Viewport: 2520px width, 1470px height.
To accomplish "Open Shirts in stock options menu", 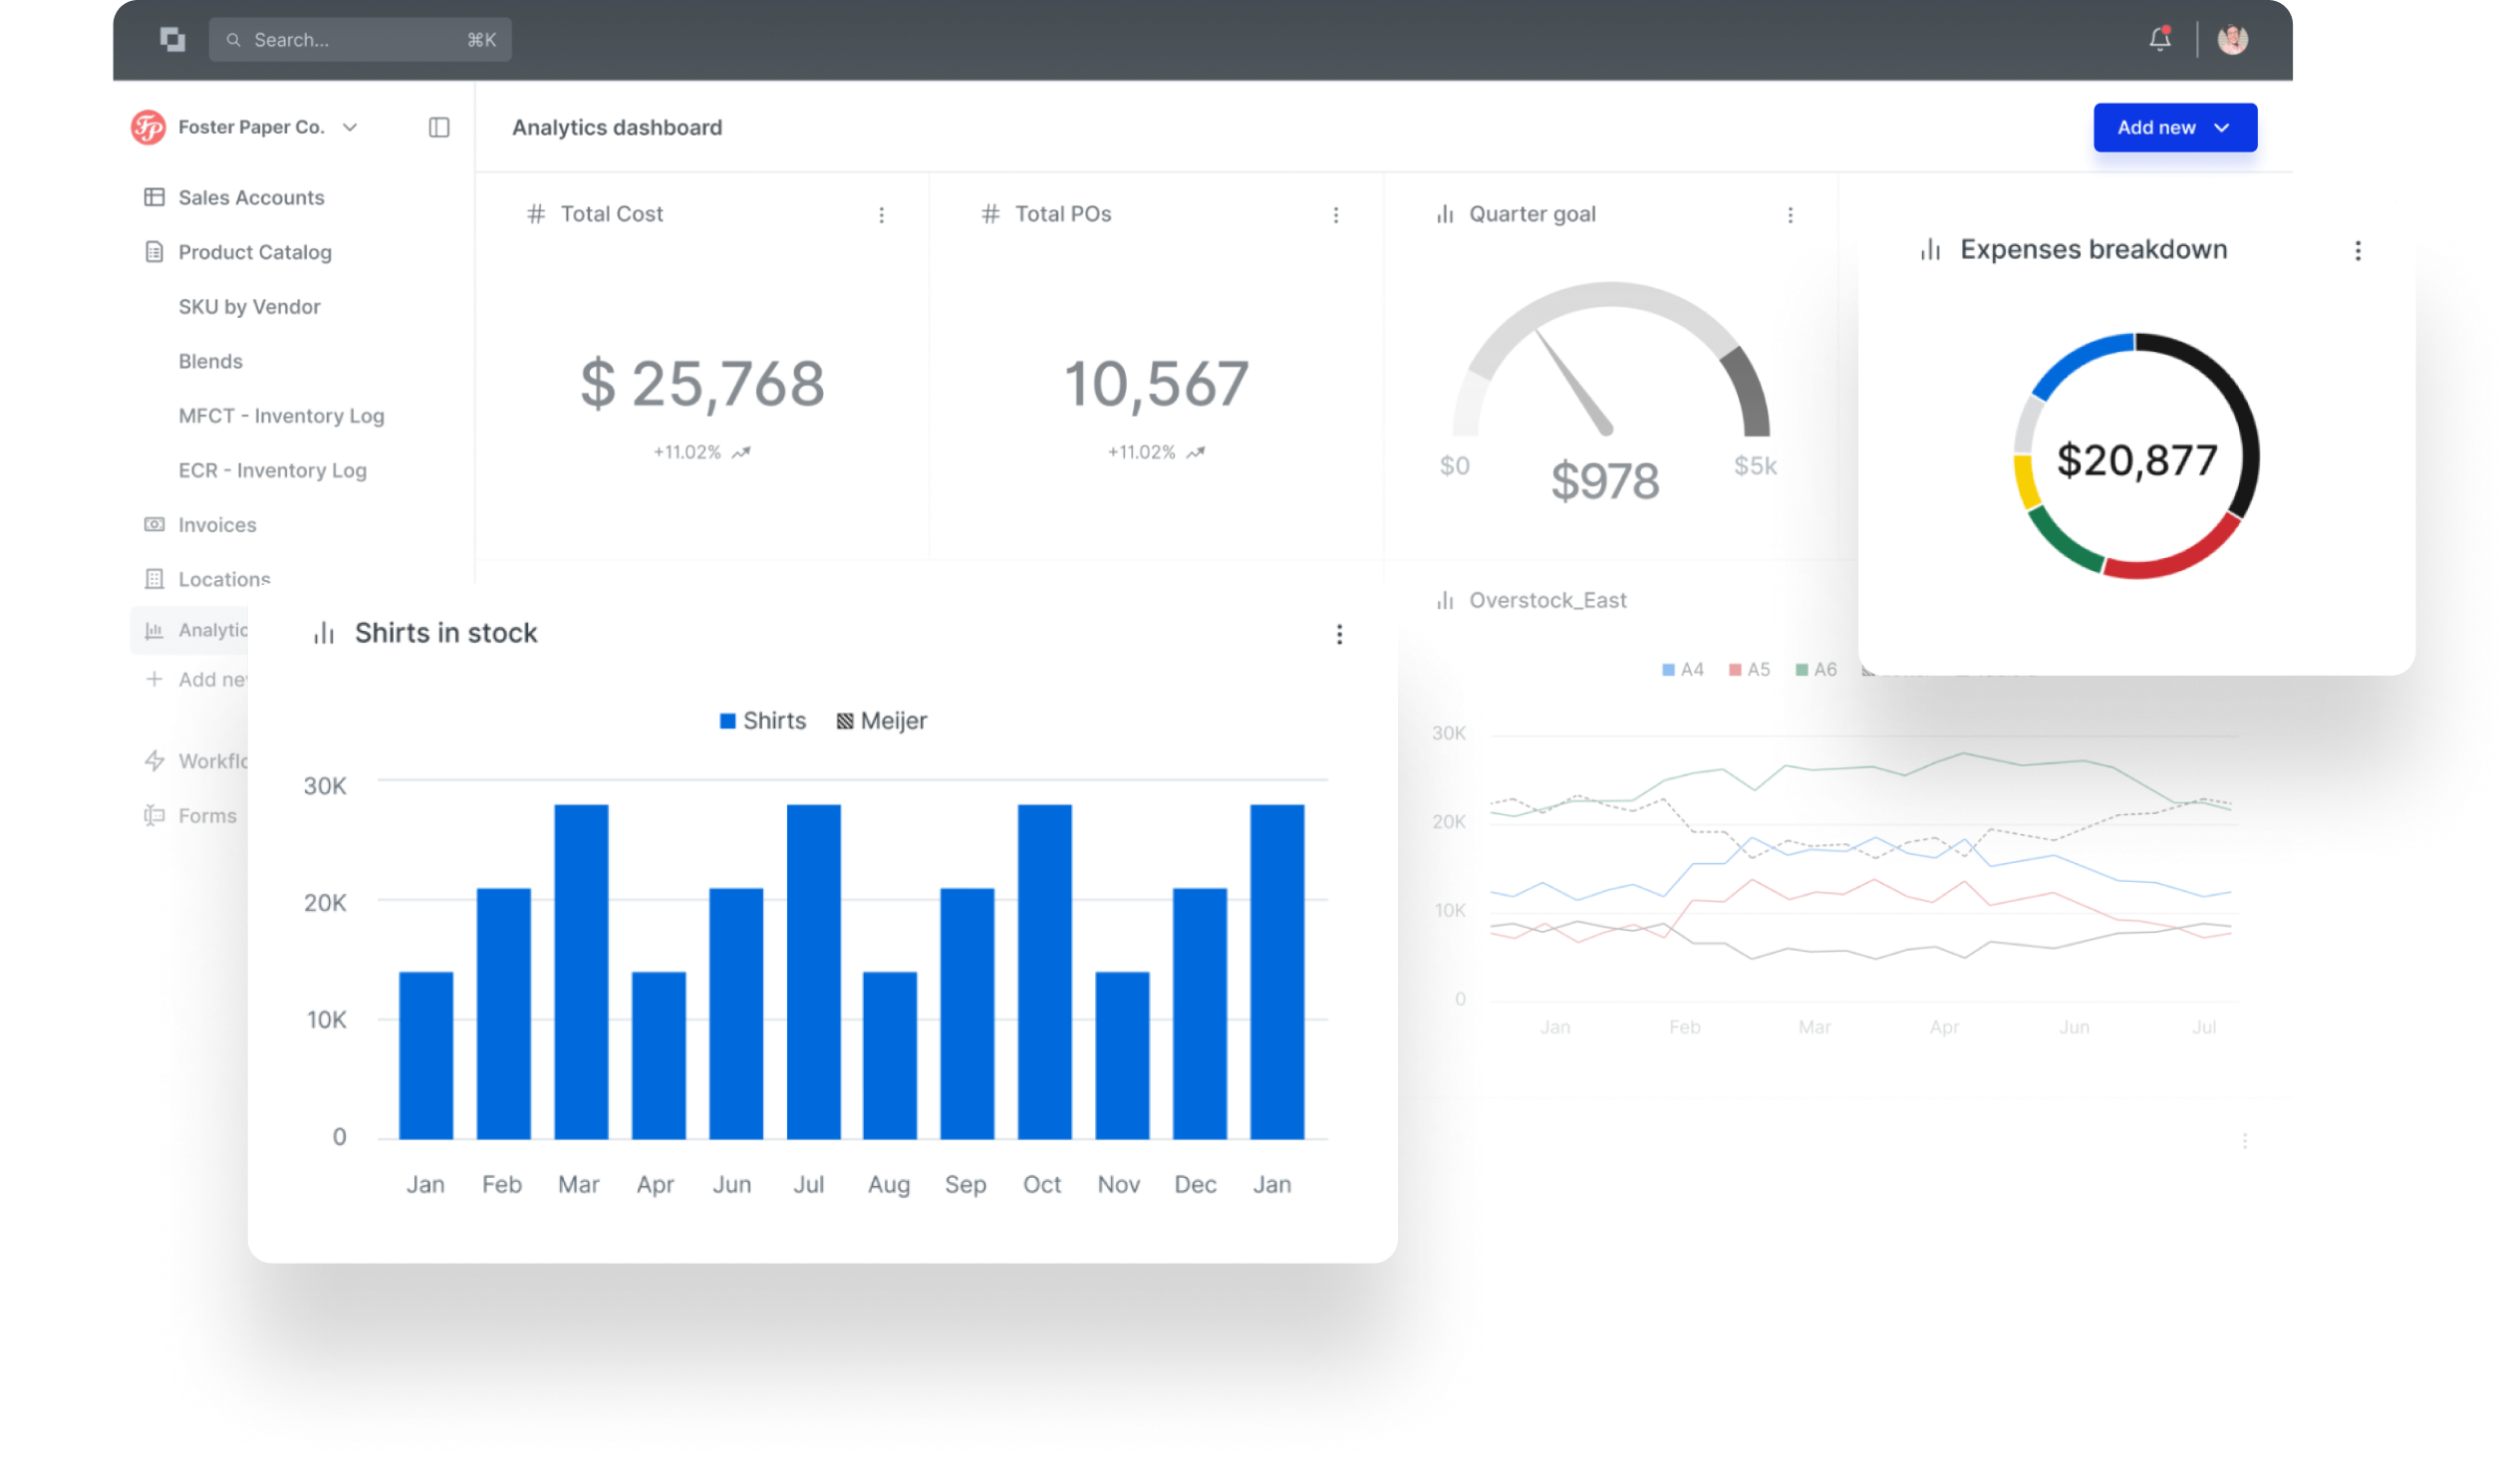I will coord(1339,634).
